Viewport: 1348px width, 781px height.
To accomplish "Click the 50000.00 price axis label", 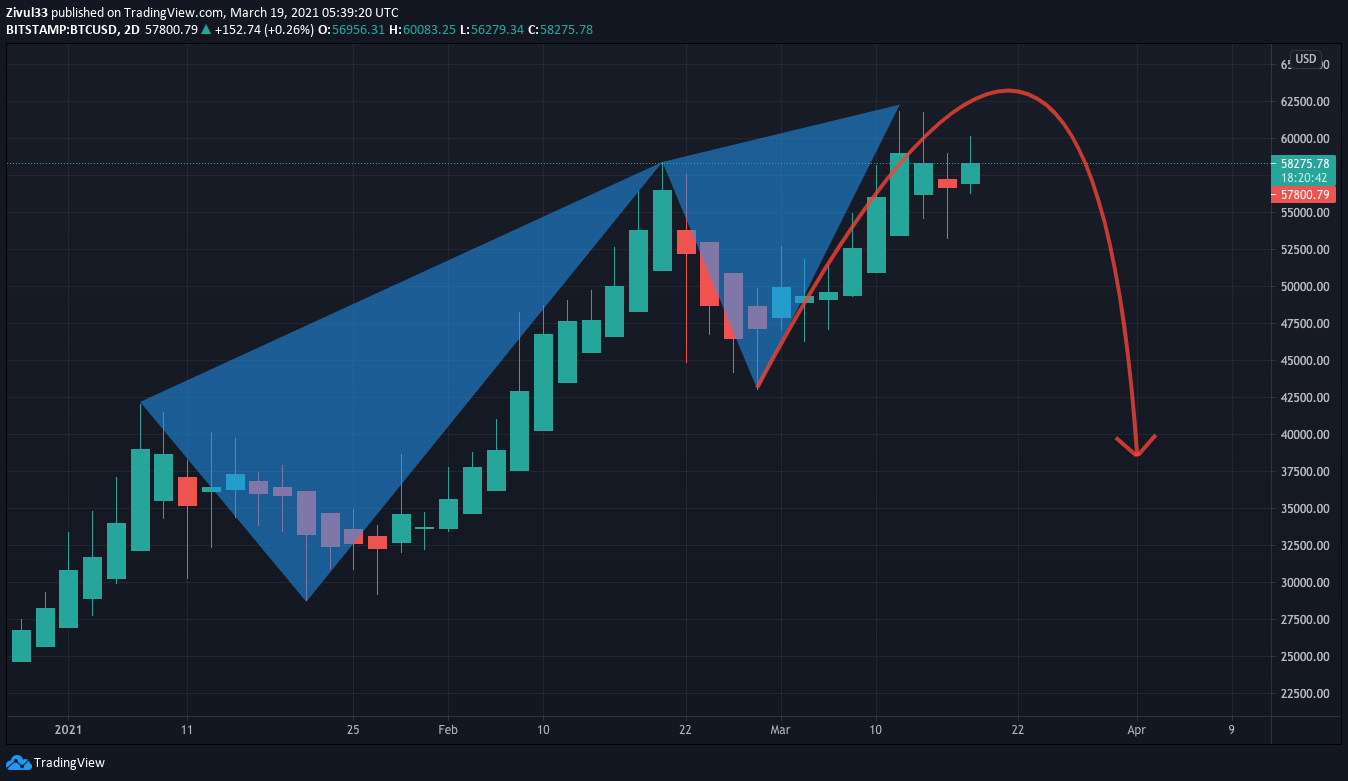I will [x=1305, y=287].
